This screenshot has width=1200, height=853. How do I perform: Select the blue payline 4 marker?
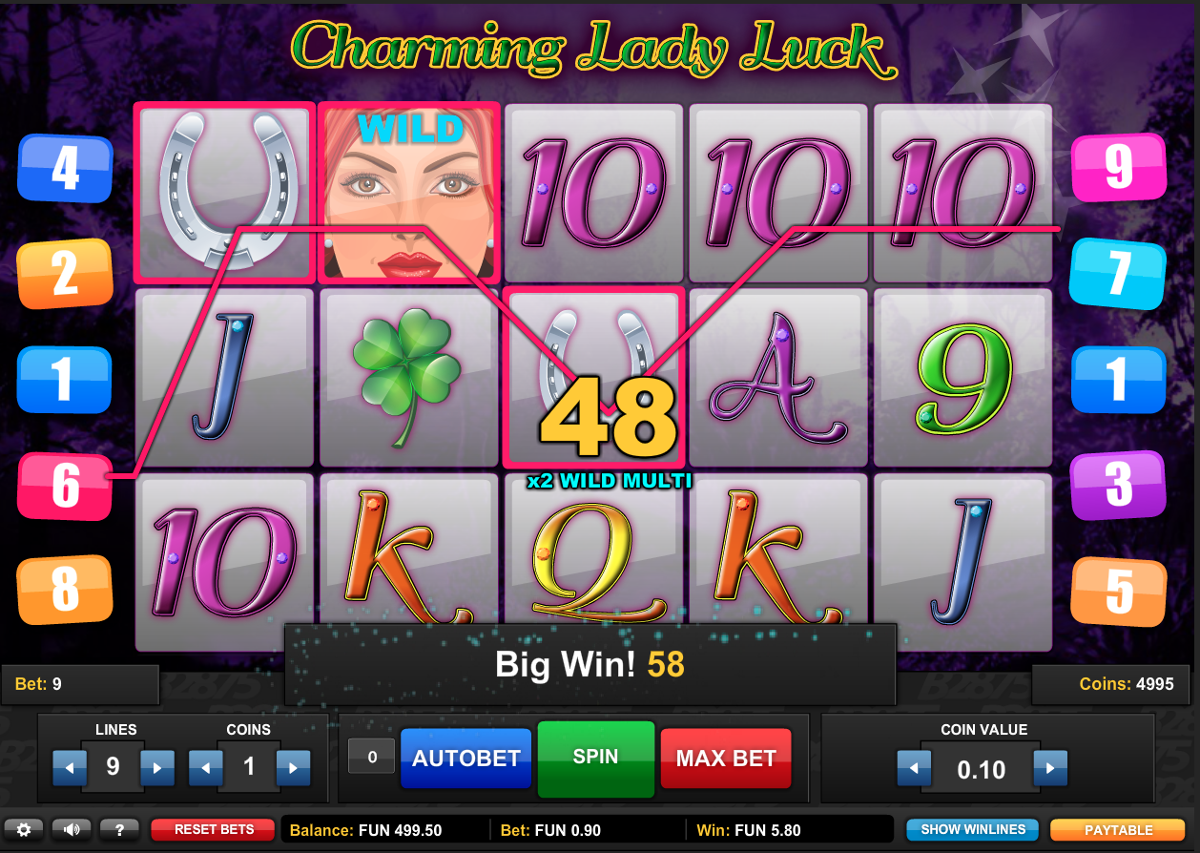click(65, 168)
